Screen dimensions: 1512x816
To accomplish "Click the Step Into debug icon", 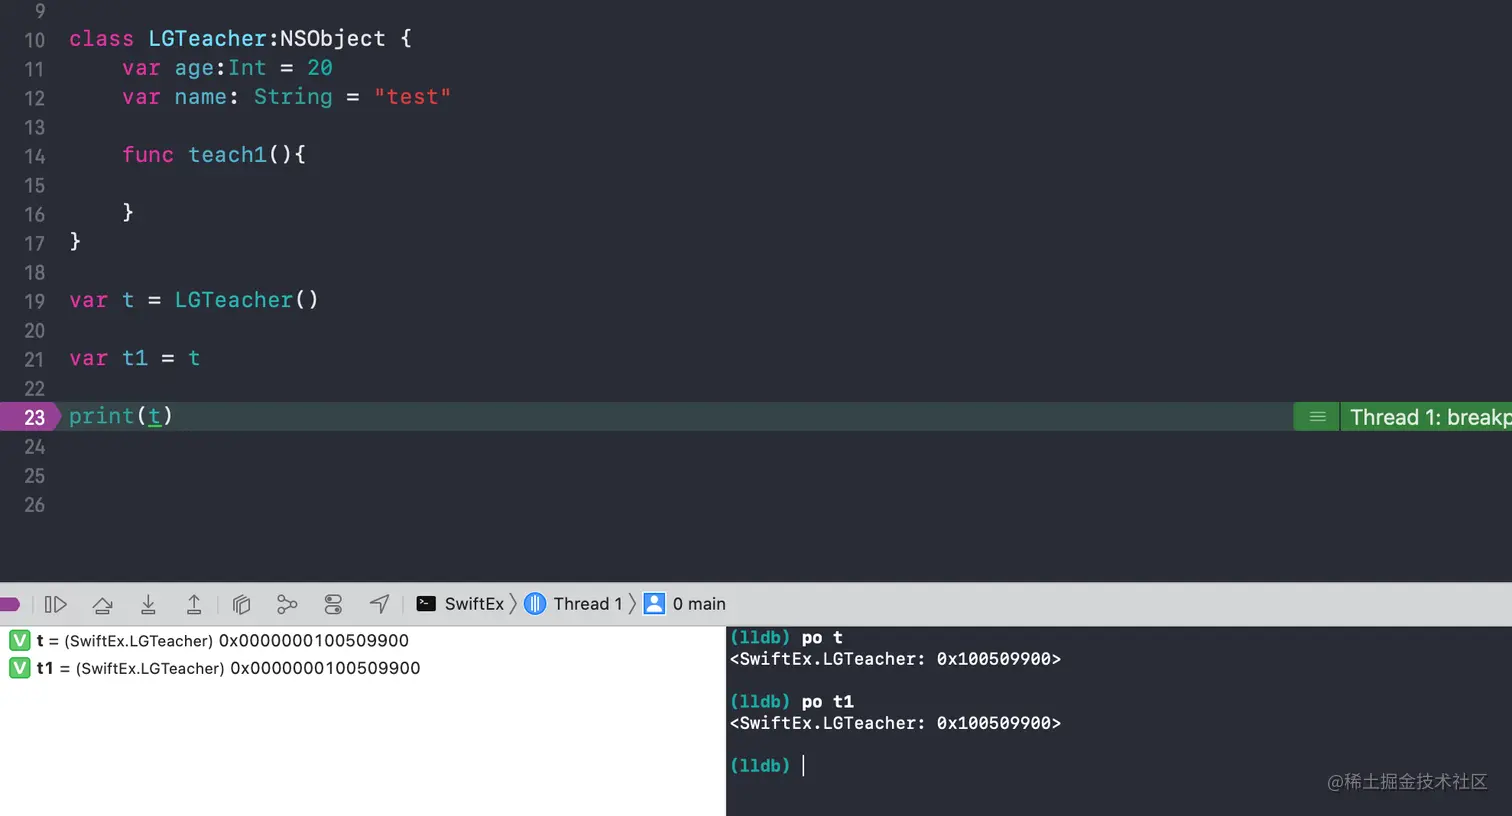I will click(148, 604).
